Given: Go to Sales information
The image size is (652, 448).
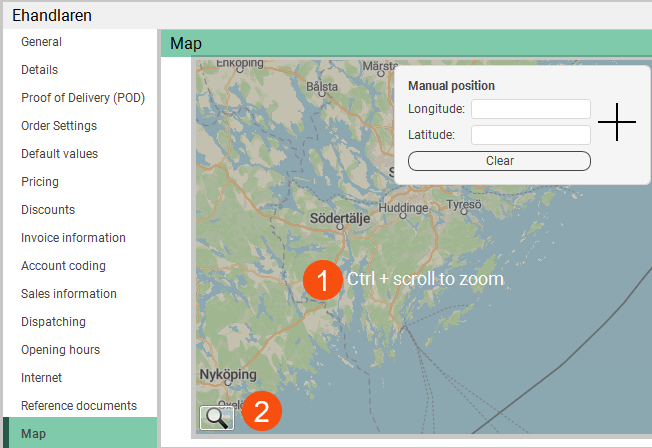Looking at the screenshot, I should (69, 294).
